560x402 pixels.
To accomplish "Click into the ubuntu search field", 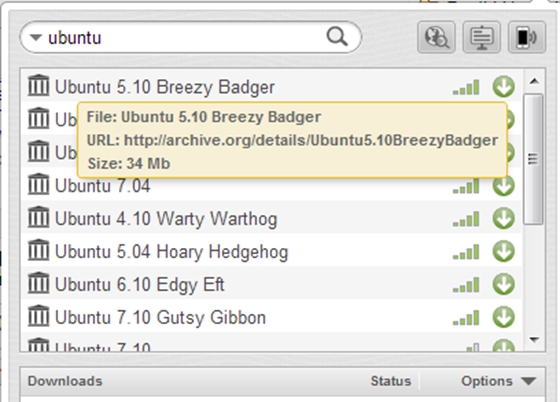I will [x=184, y=37].
